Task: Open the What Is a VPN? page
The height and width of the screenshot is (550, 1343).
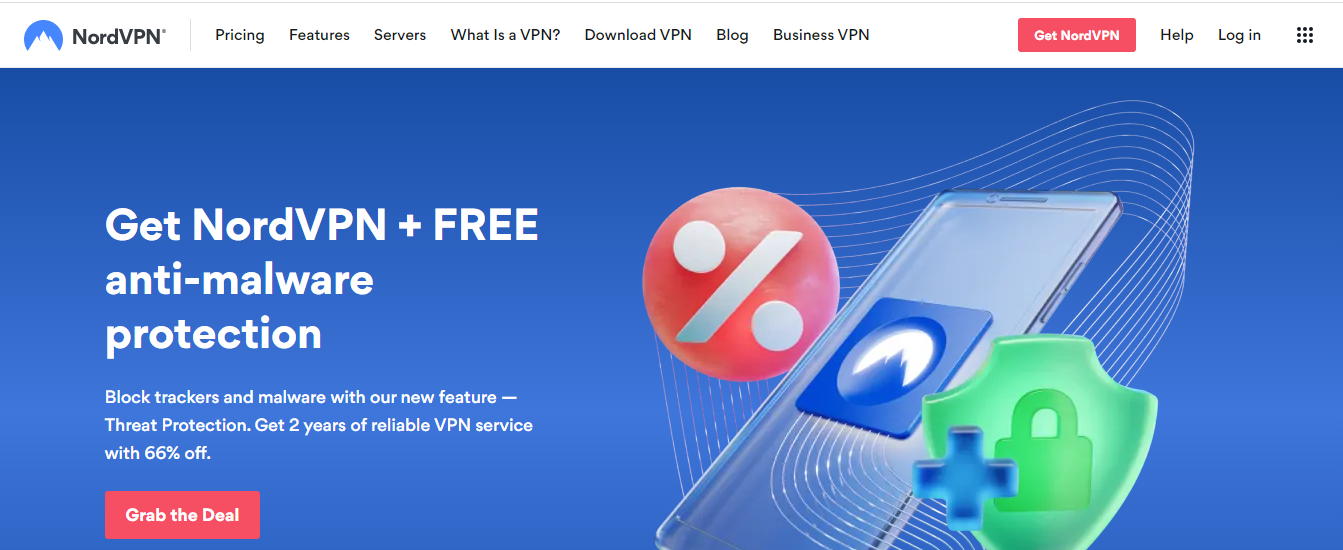Action: [505, 35]
